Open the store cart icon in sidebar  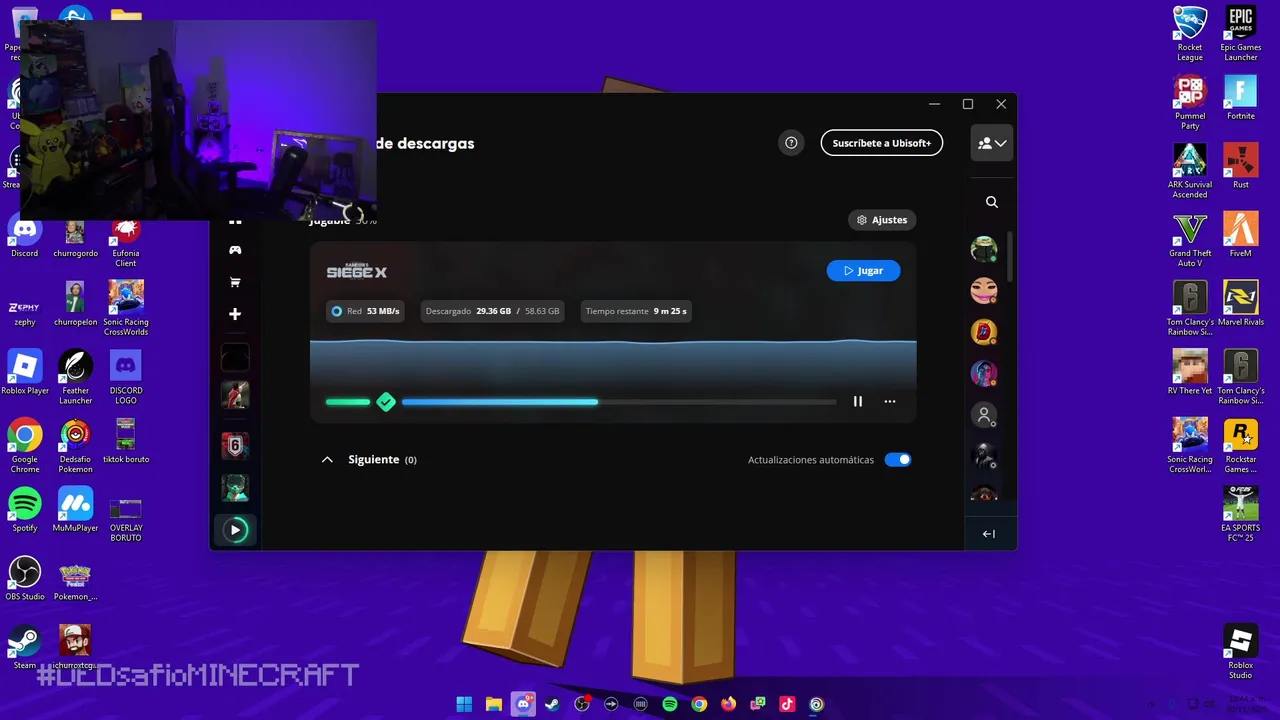click(x=235, y=282)
